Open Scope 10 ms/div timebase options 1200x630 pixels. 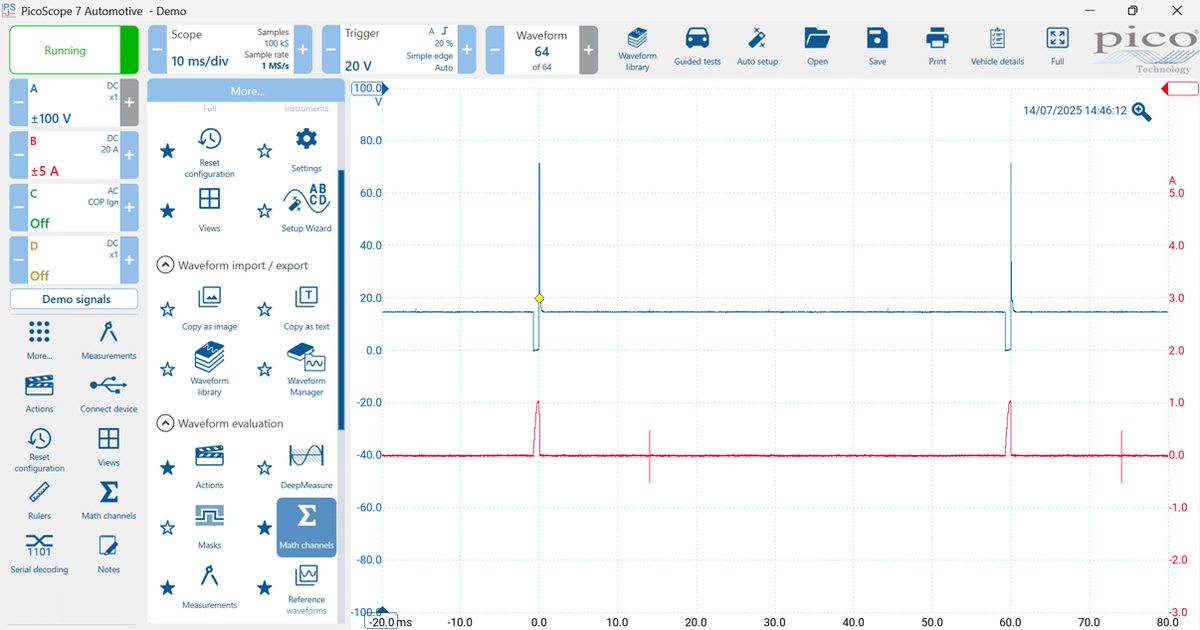230,49
